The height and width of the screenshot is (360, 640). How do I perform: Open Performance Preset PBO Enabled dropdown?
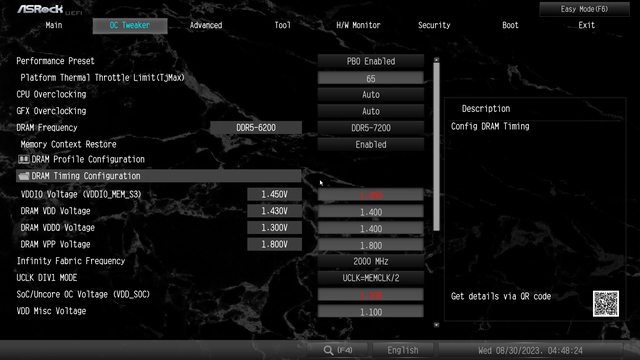point(371,61)
